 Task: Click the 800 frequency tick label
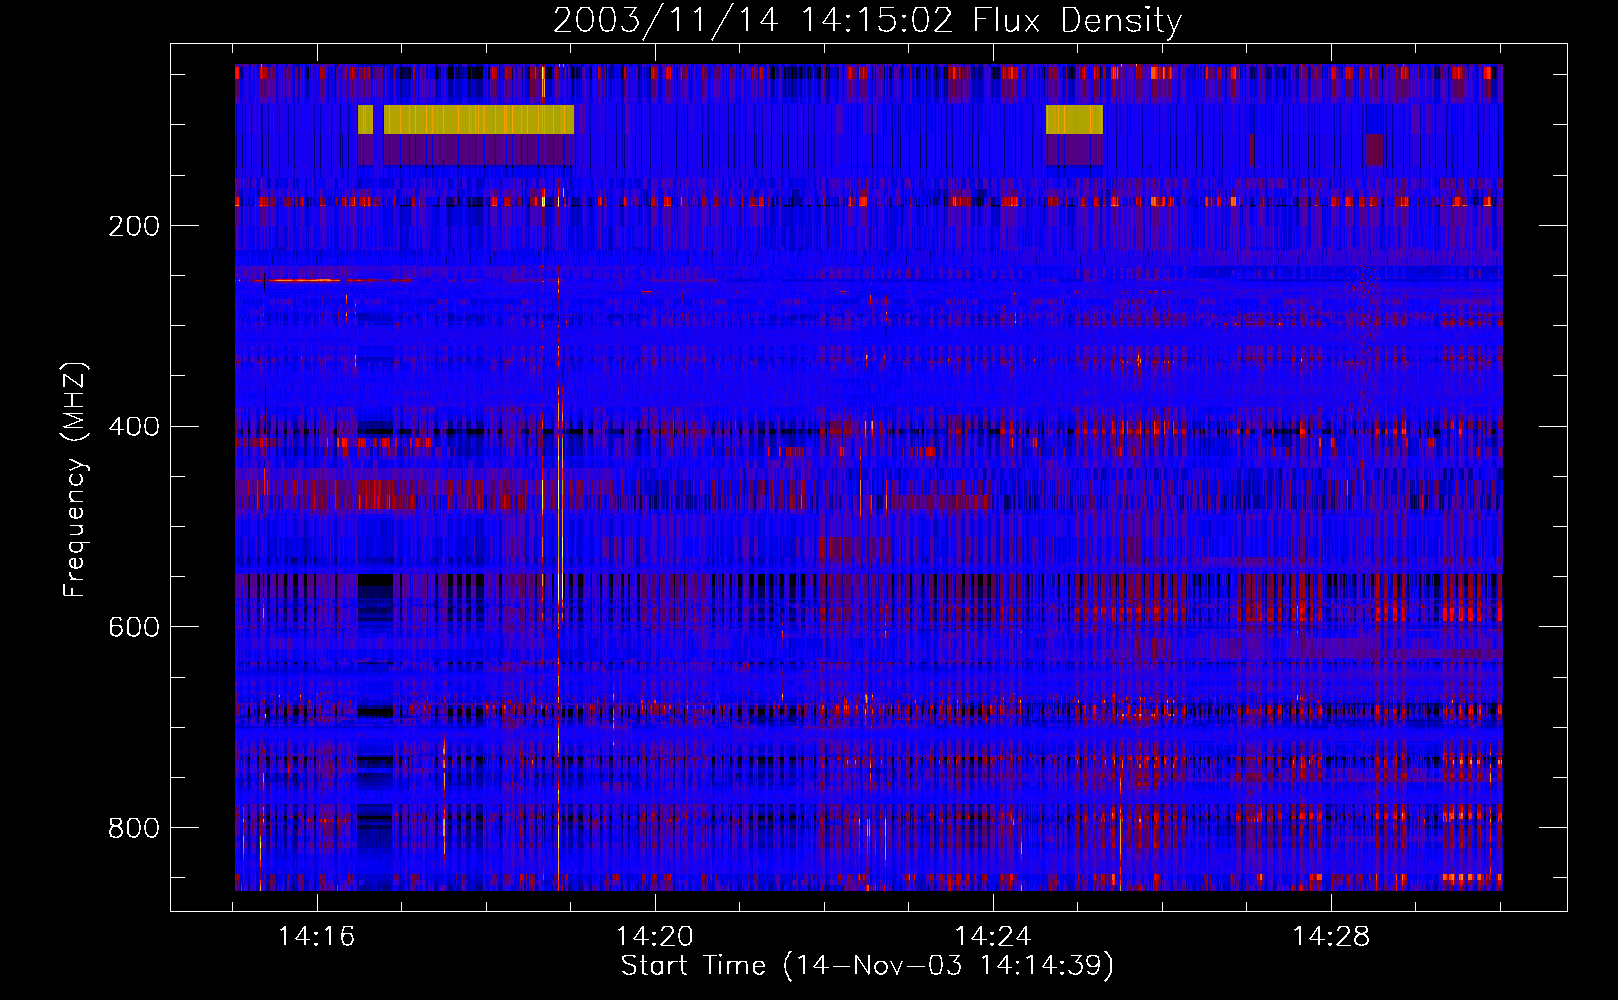tap(134, 828)
